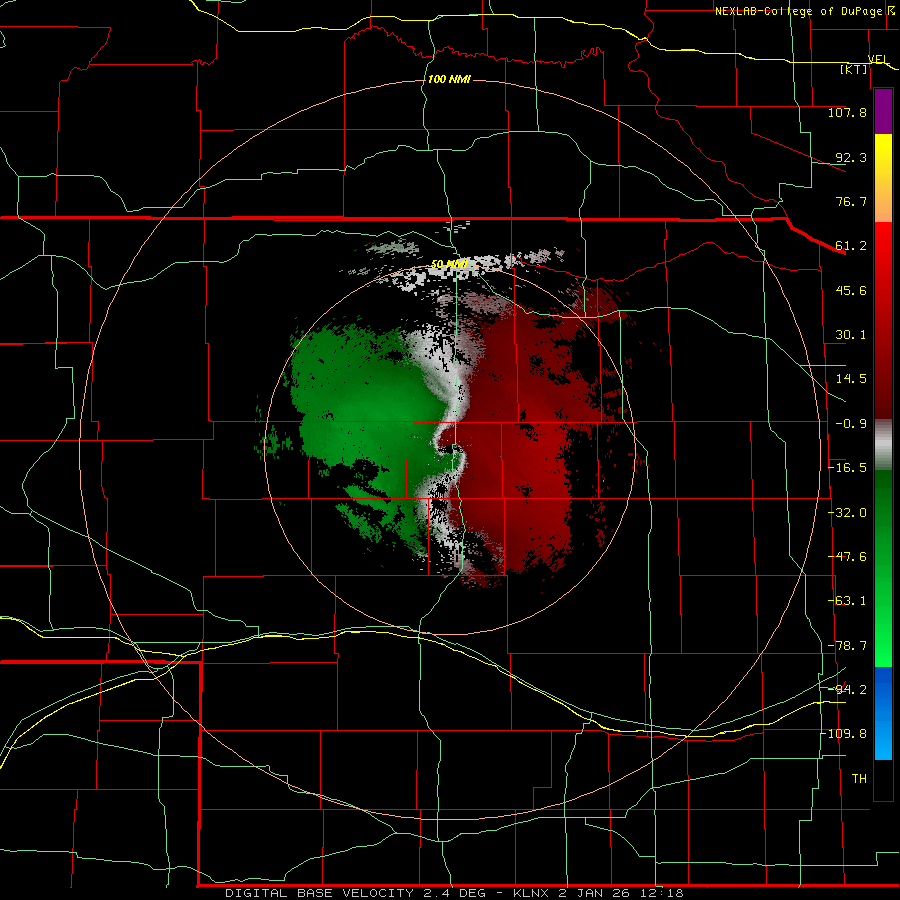900x900 pixels.
Task: Click the NEXLAB-College of DuPage label
Action: pyautogui.click(x=800, y=11)
